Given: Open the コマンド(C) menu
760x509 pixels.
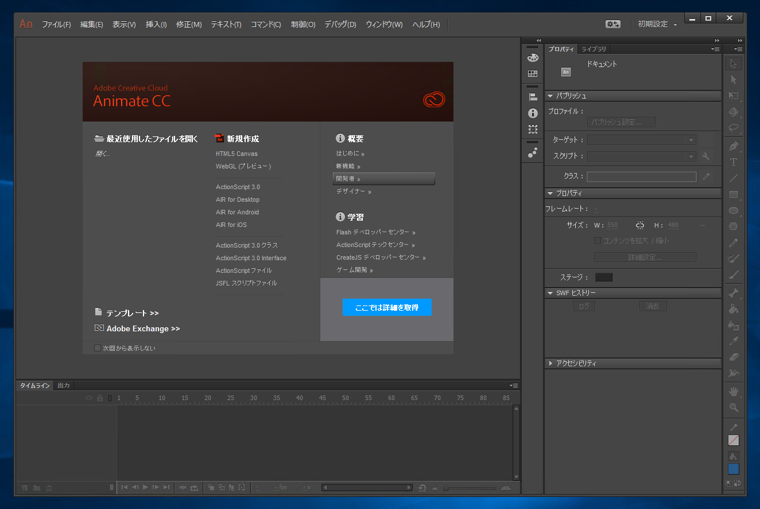Looking at the screenshot, I should coord(266,24).
